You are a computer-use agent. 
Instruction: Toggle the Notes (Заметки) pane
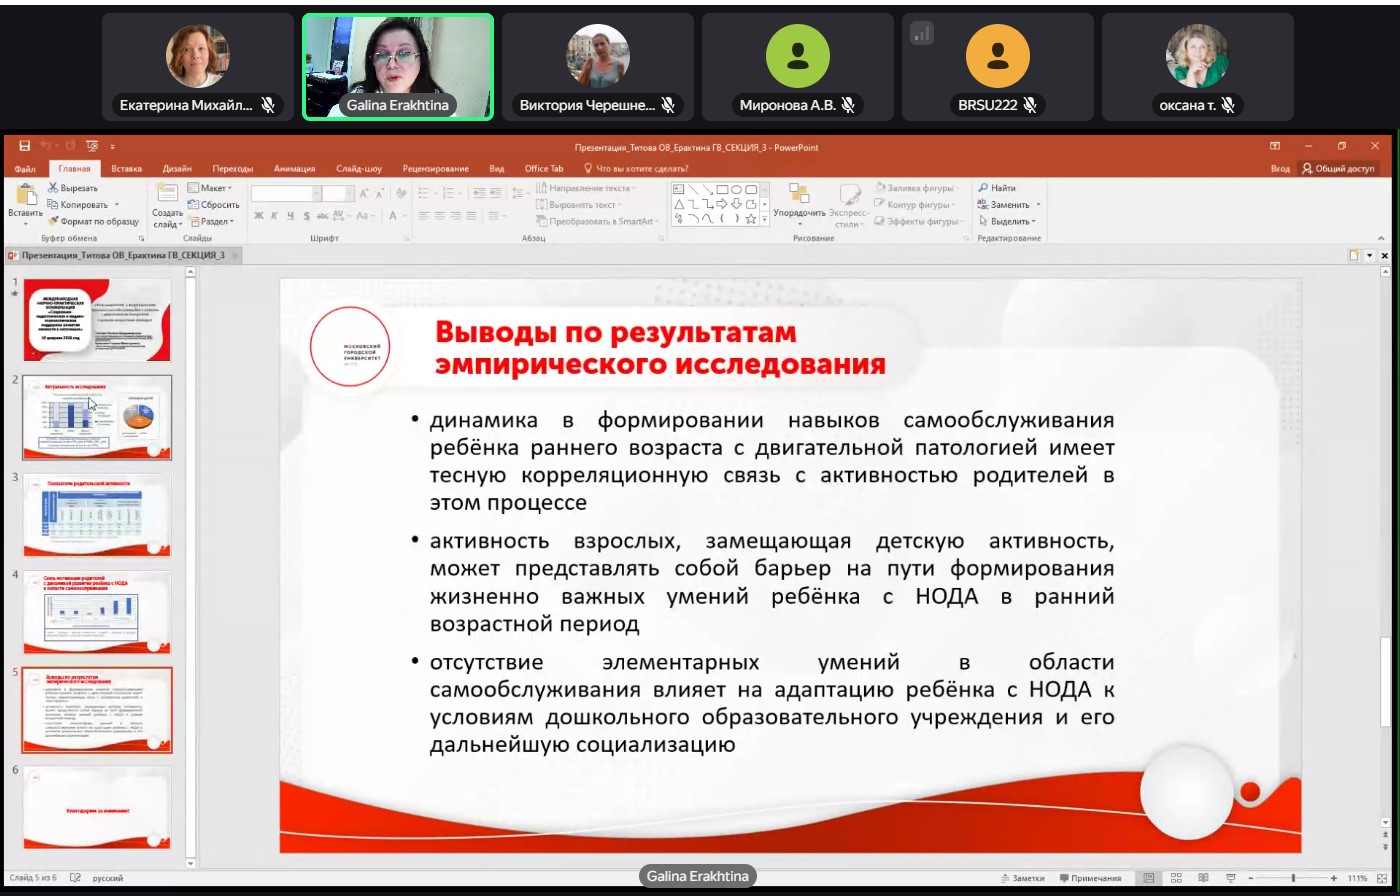pyautogui.click(x=1021, y=878)
